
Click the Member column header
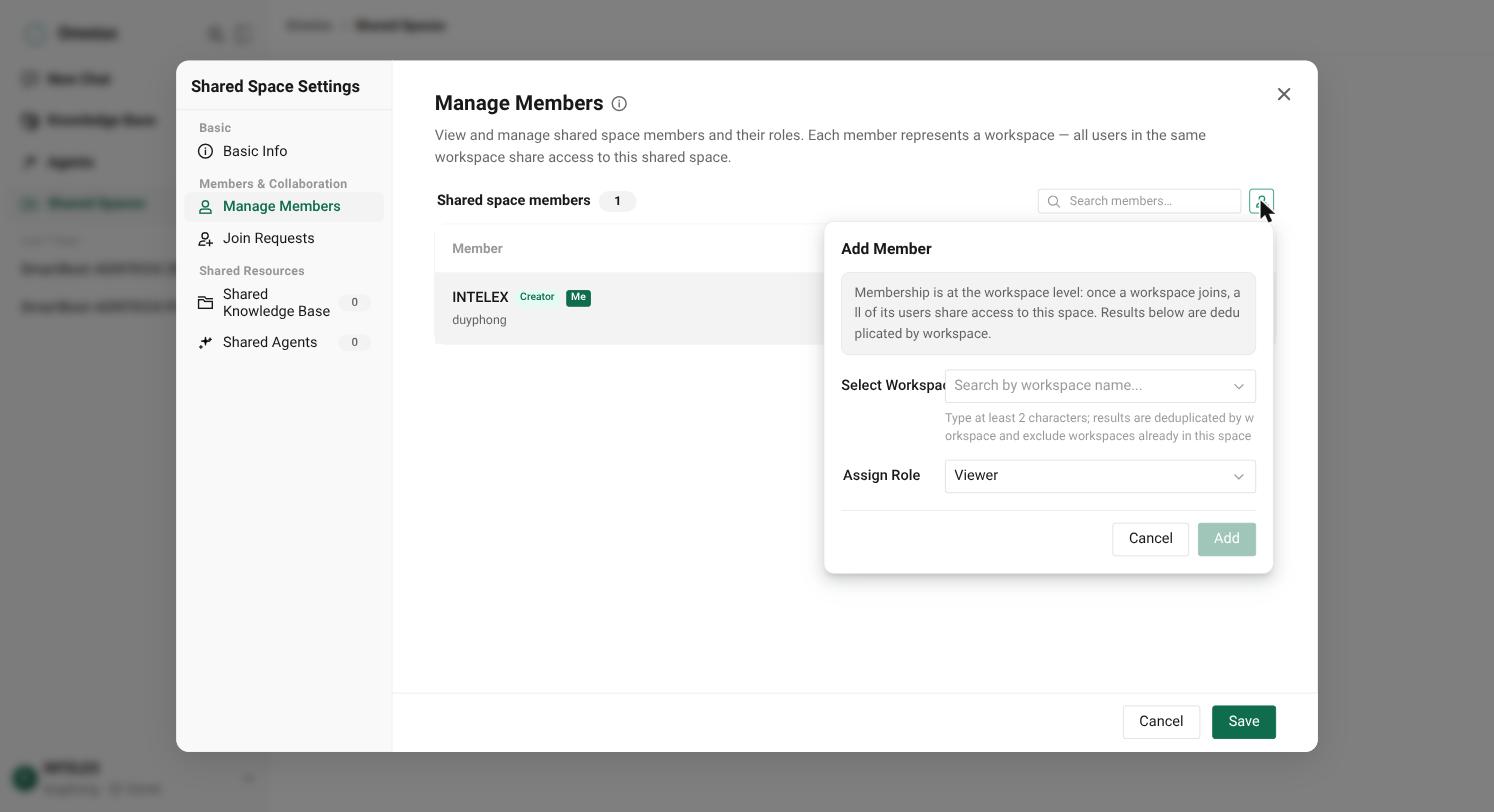click(x=477, y=249)
